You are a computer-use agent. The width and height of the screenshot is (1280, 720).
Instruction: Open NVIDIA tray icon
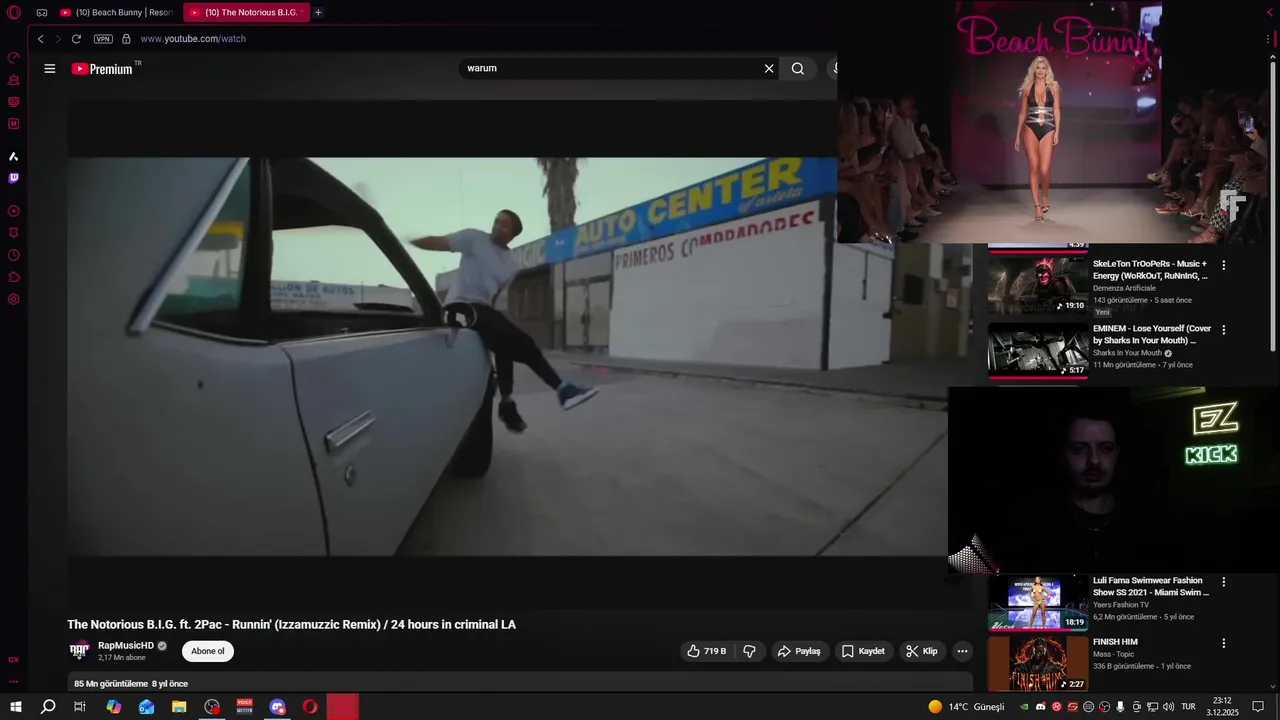pyautogui.click(x=1024, y=707)
